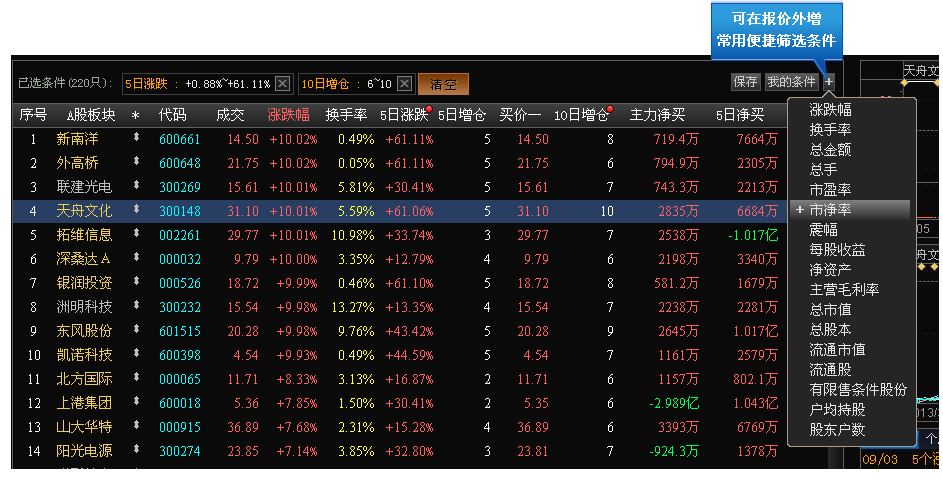
Task: Choose 总手 in the dropdown list
Action: click(823, 169)
